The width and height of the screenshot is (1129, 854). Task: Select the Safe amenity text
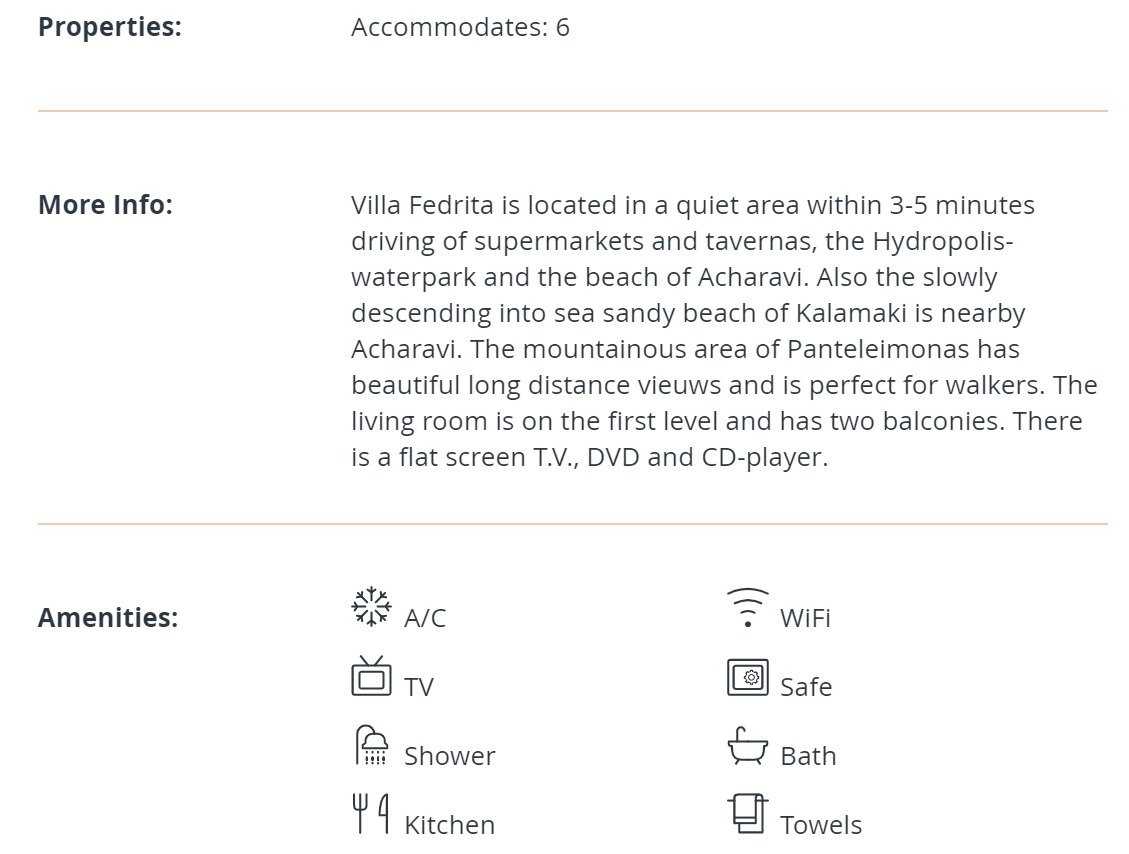point(806,687)
